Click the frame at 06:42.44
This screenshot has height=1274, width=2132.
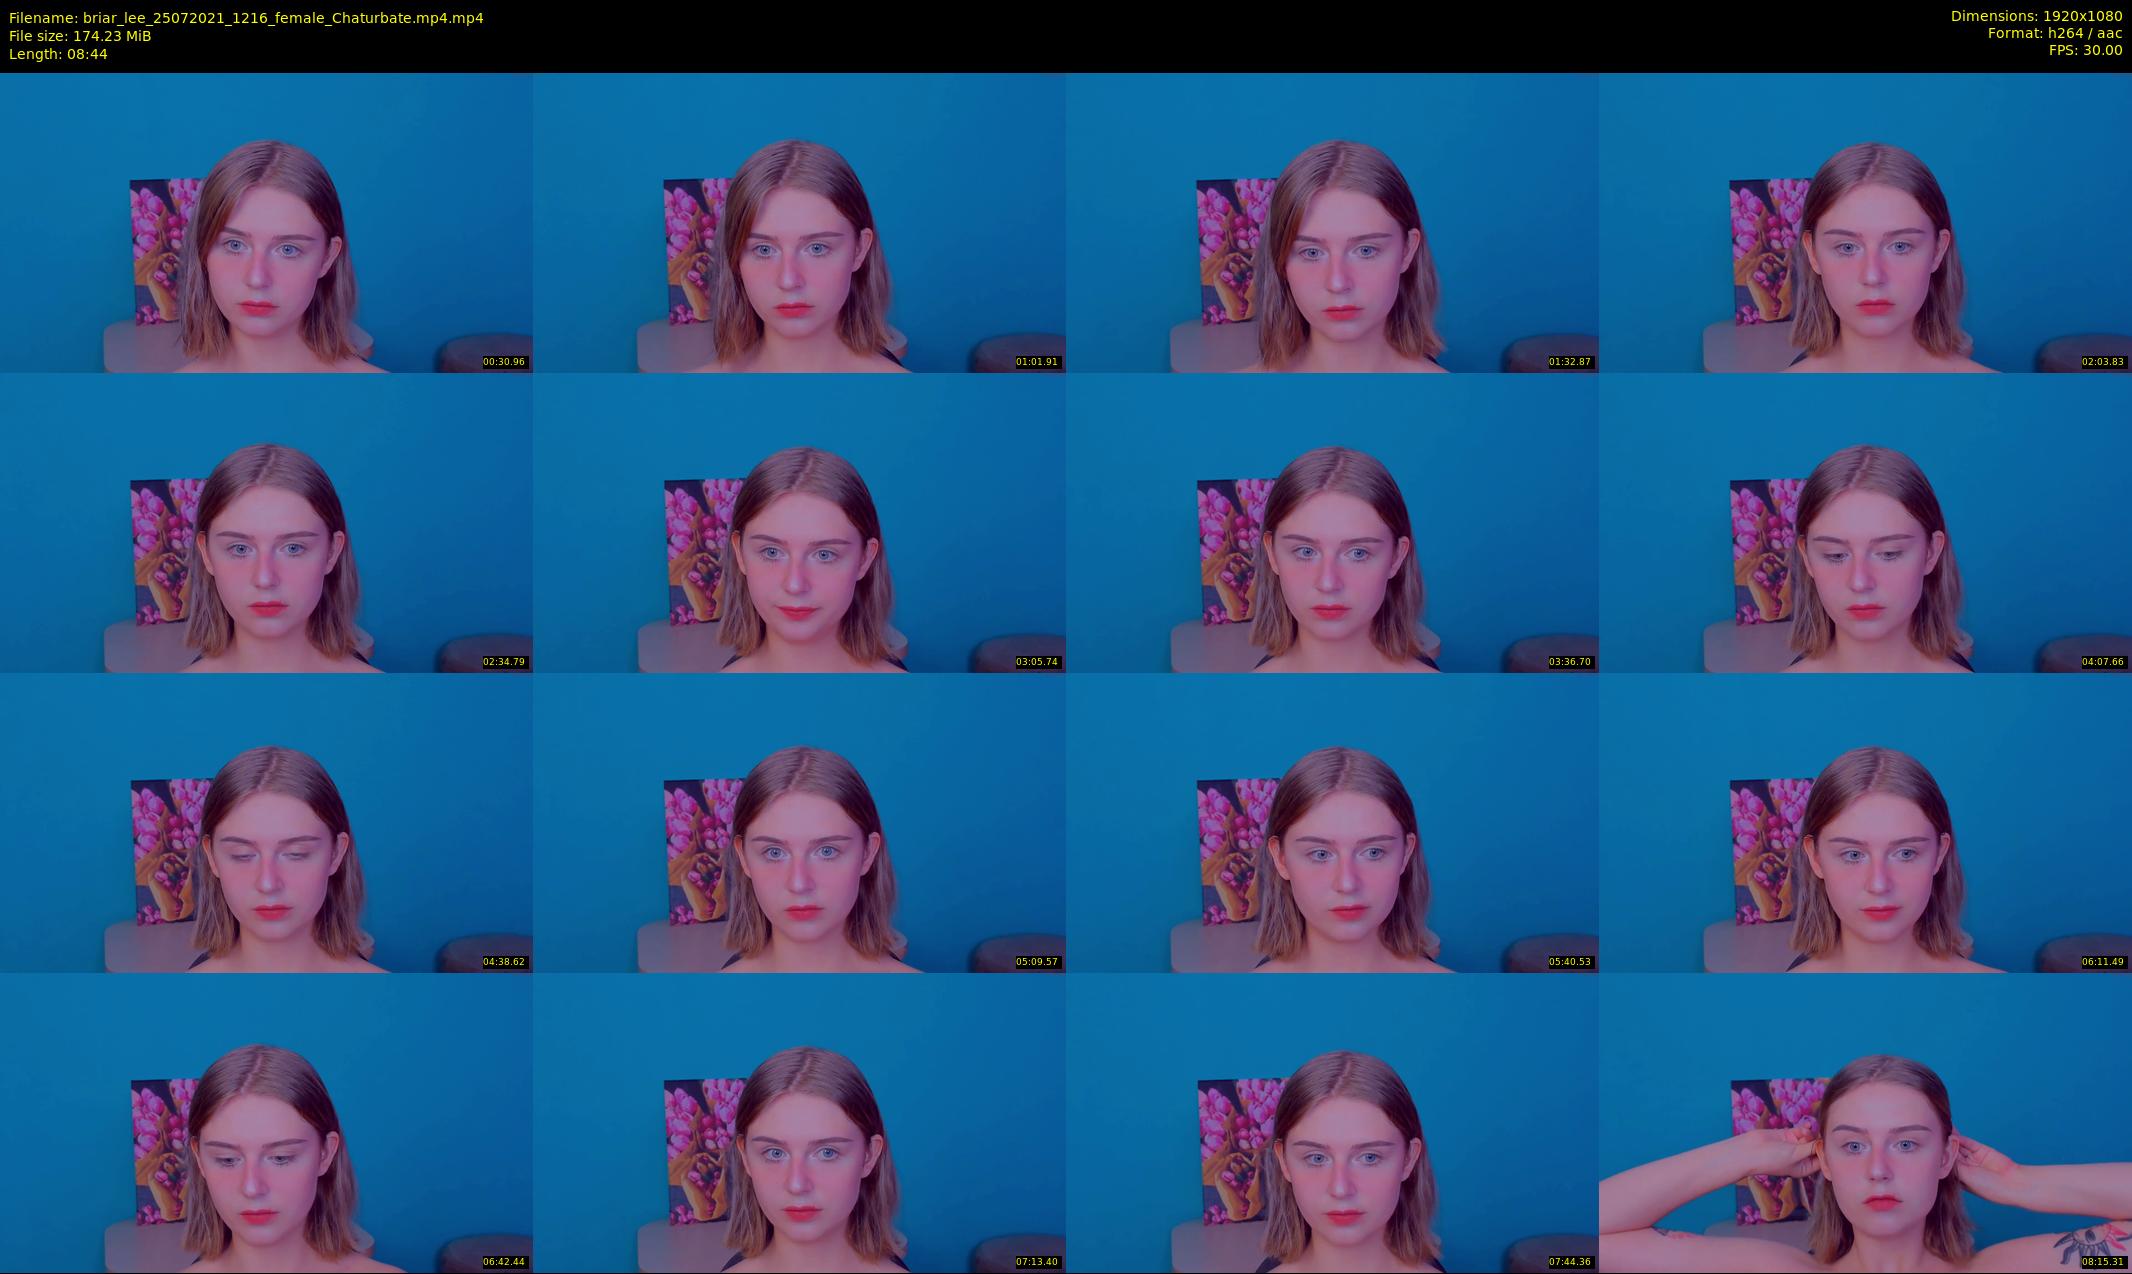pyautogui.click(x=266, y=1122)
